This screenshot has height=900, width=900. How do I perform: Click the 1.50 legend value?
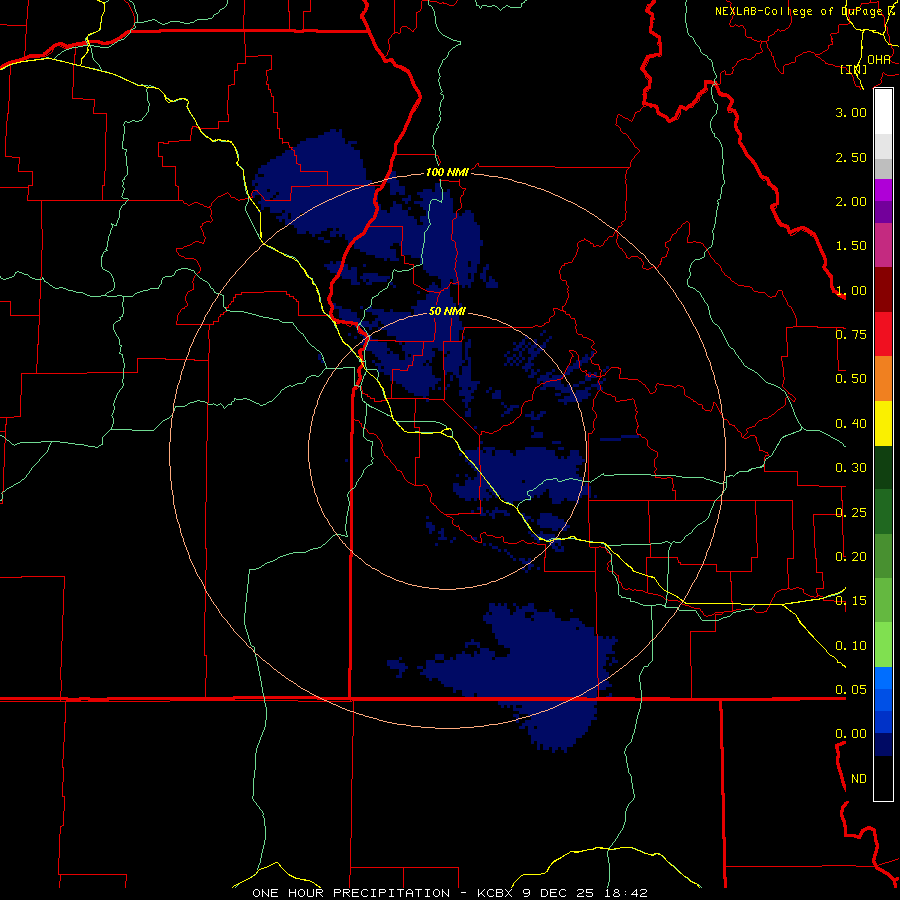tap(851, 246)
